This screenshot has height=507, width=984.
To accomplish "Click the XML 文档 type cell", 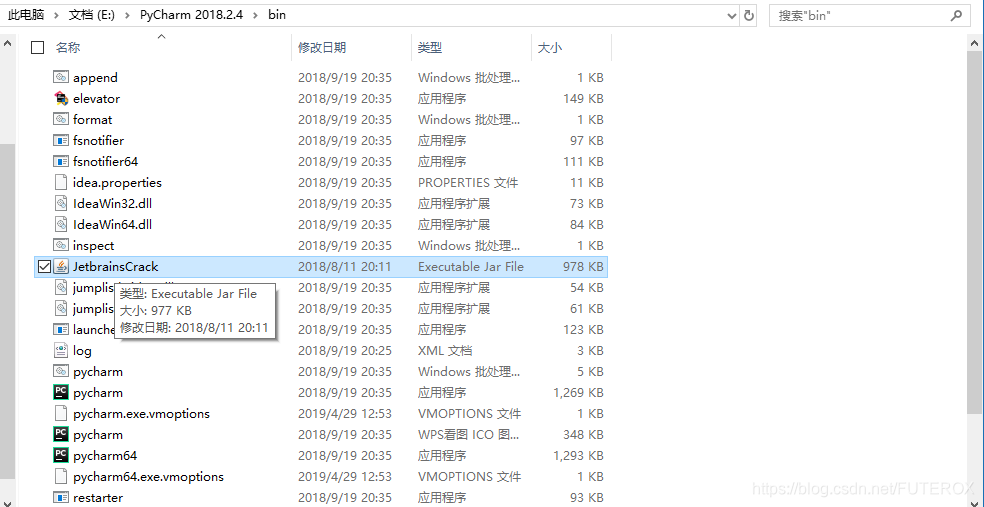I will [x=445, y=351].
